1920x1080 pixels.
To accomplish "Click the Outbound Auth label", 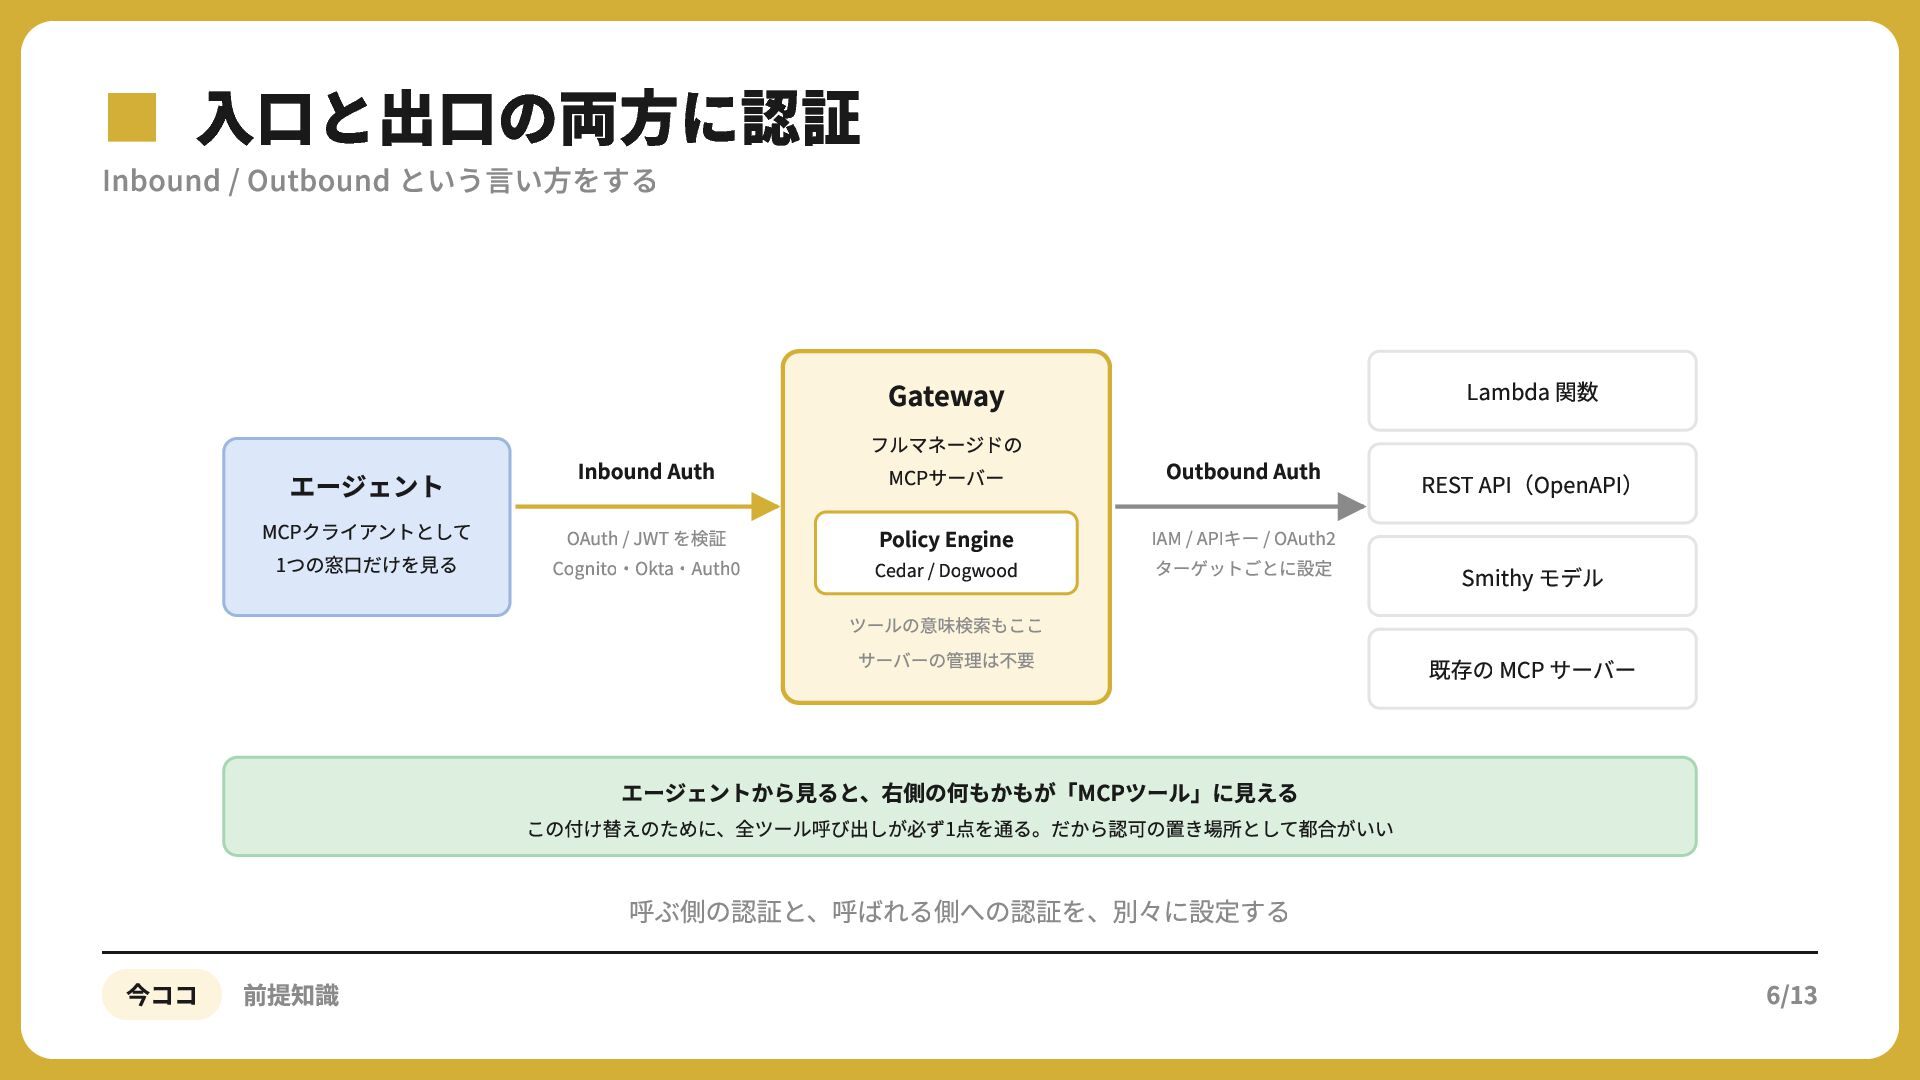I will point(1243,472).
